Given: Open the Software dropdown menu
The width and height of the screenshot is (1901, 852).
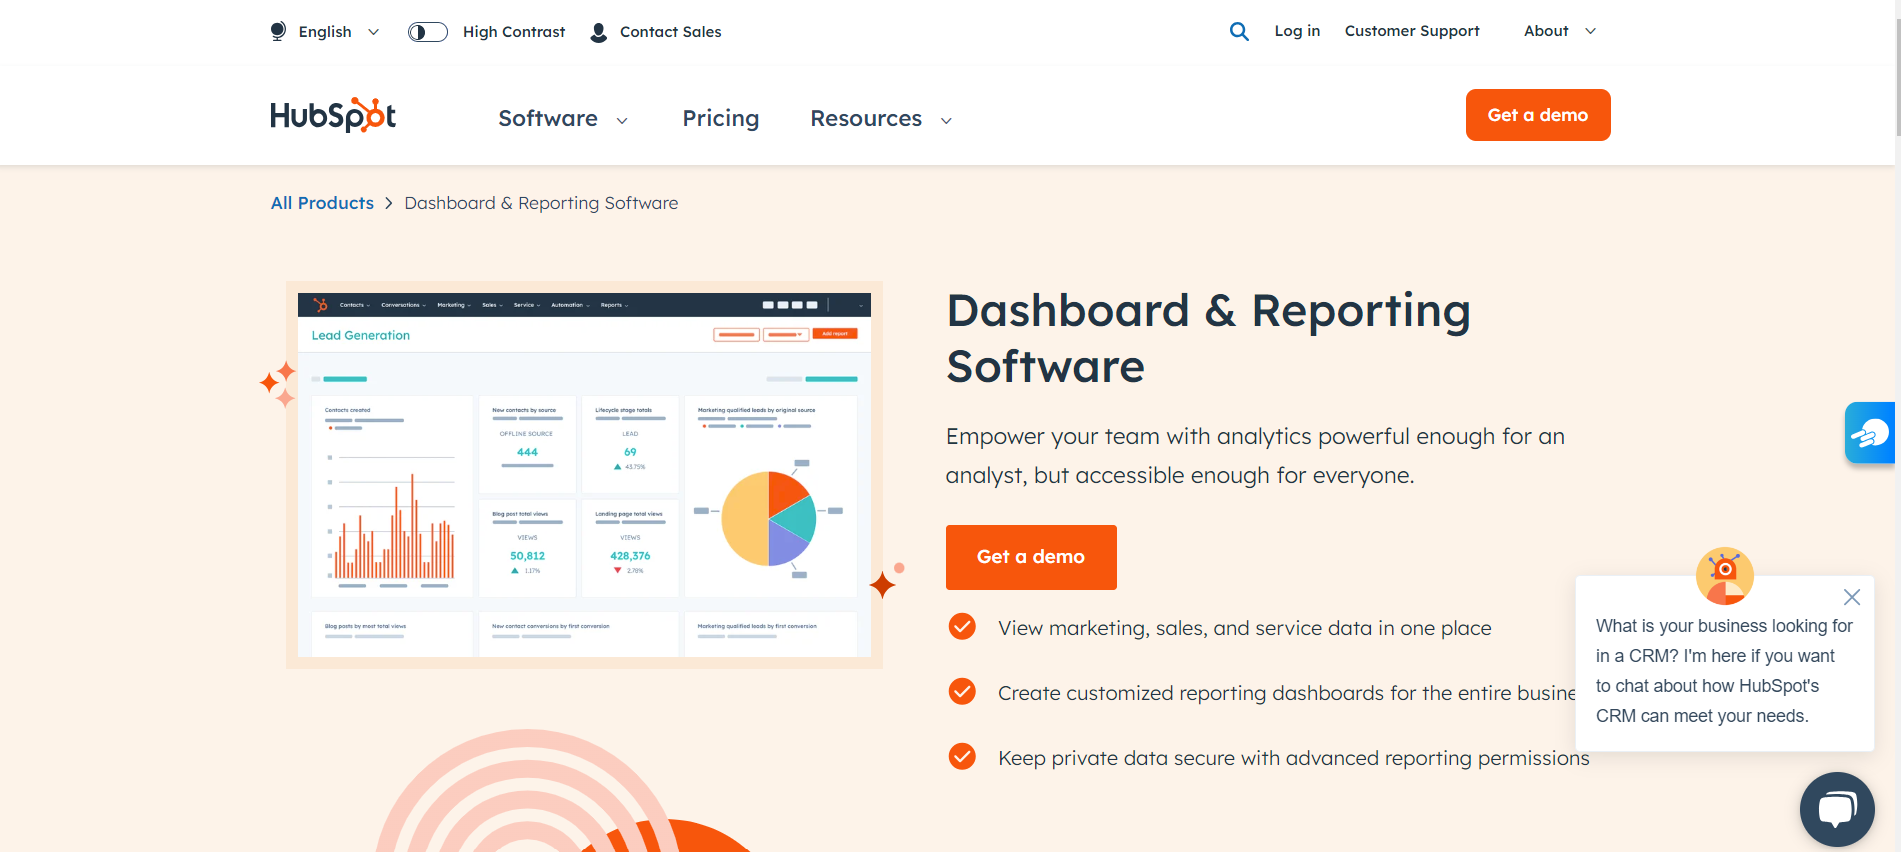Looking at the screenshot, I should pyautogui.click(x=563, y=119).
